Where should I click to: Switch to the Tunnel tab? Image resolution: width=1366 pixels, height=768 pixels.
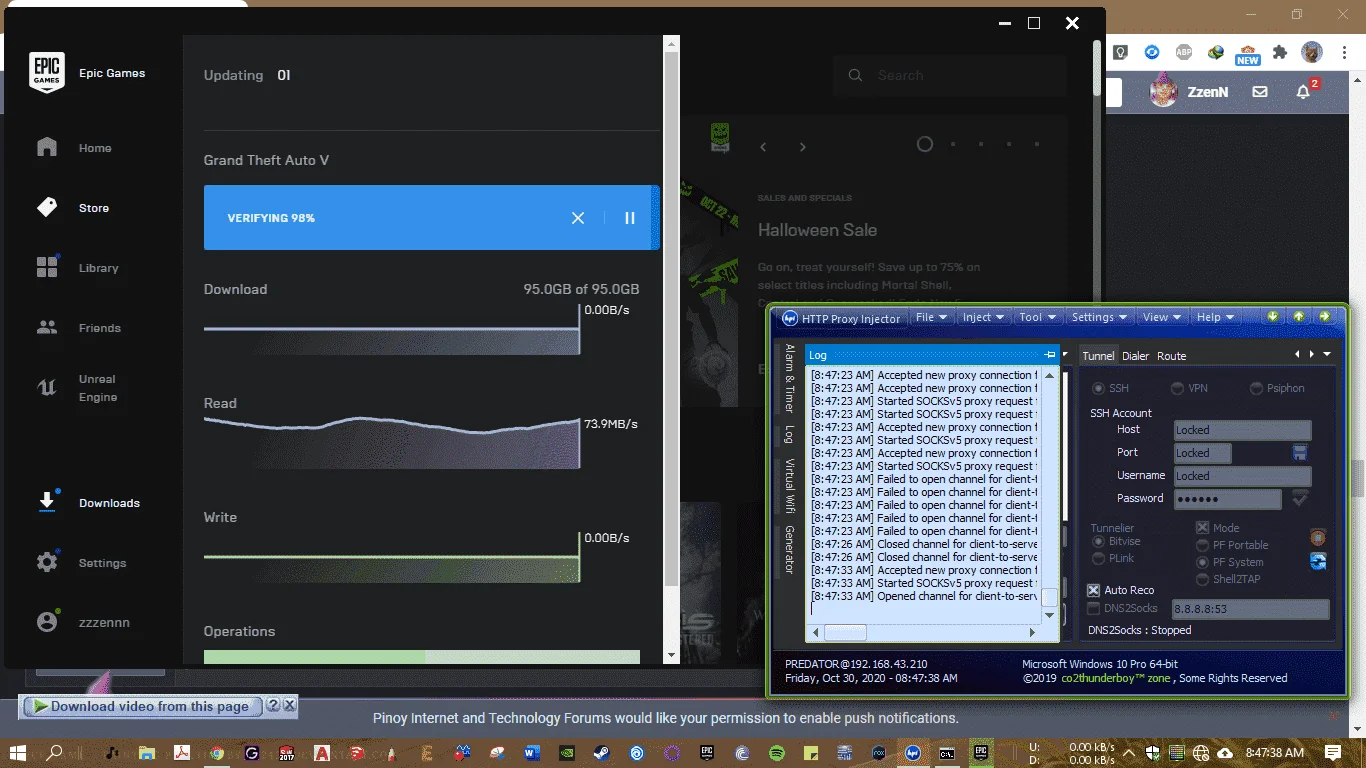click(1098, 356)
